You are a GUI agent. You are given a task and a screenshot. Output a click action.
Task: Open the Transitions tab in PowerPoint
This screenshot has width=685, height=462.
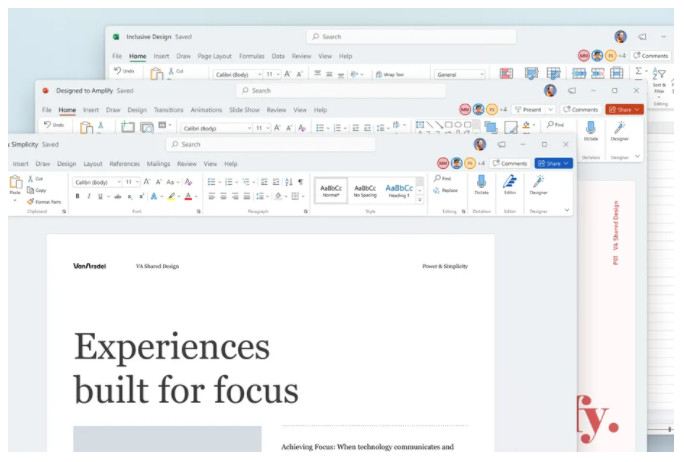[168, 109]
